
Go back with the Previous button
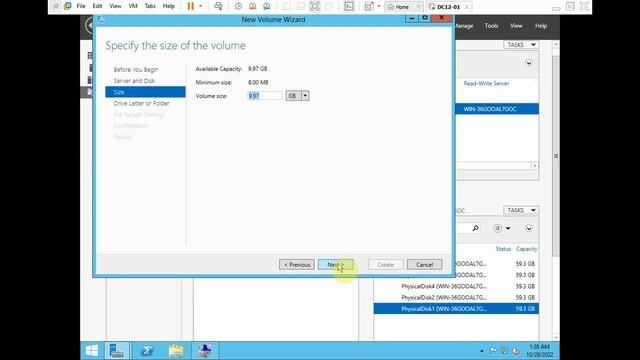[x=297, y=264]
